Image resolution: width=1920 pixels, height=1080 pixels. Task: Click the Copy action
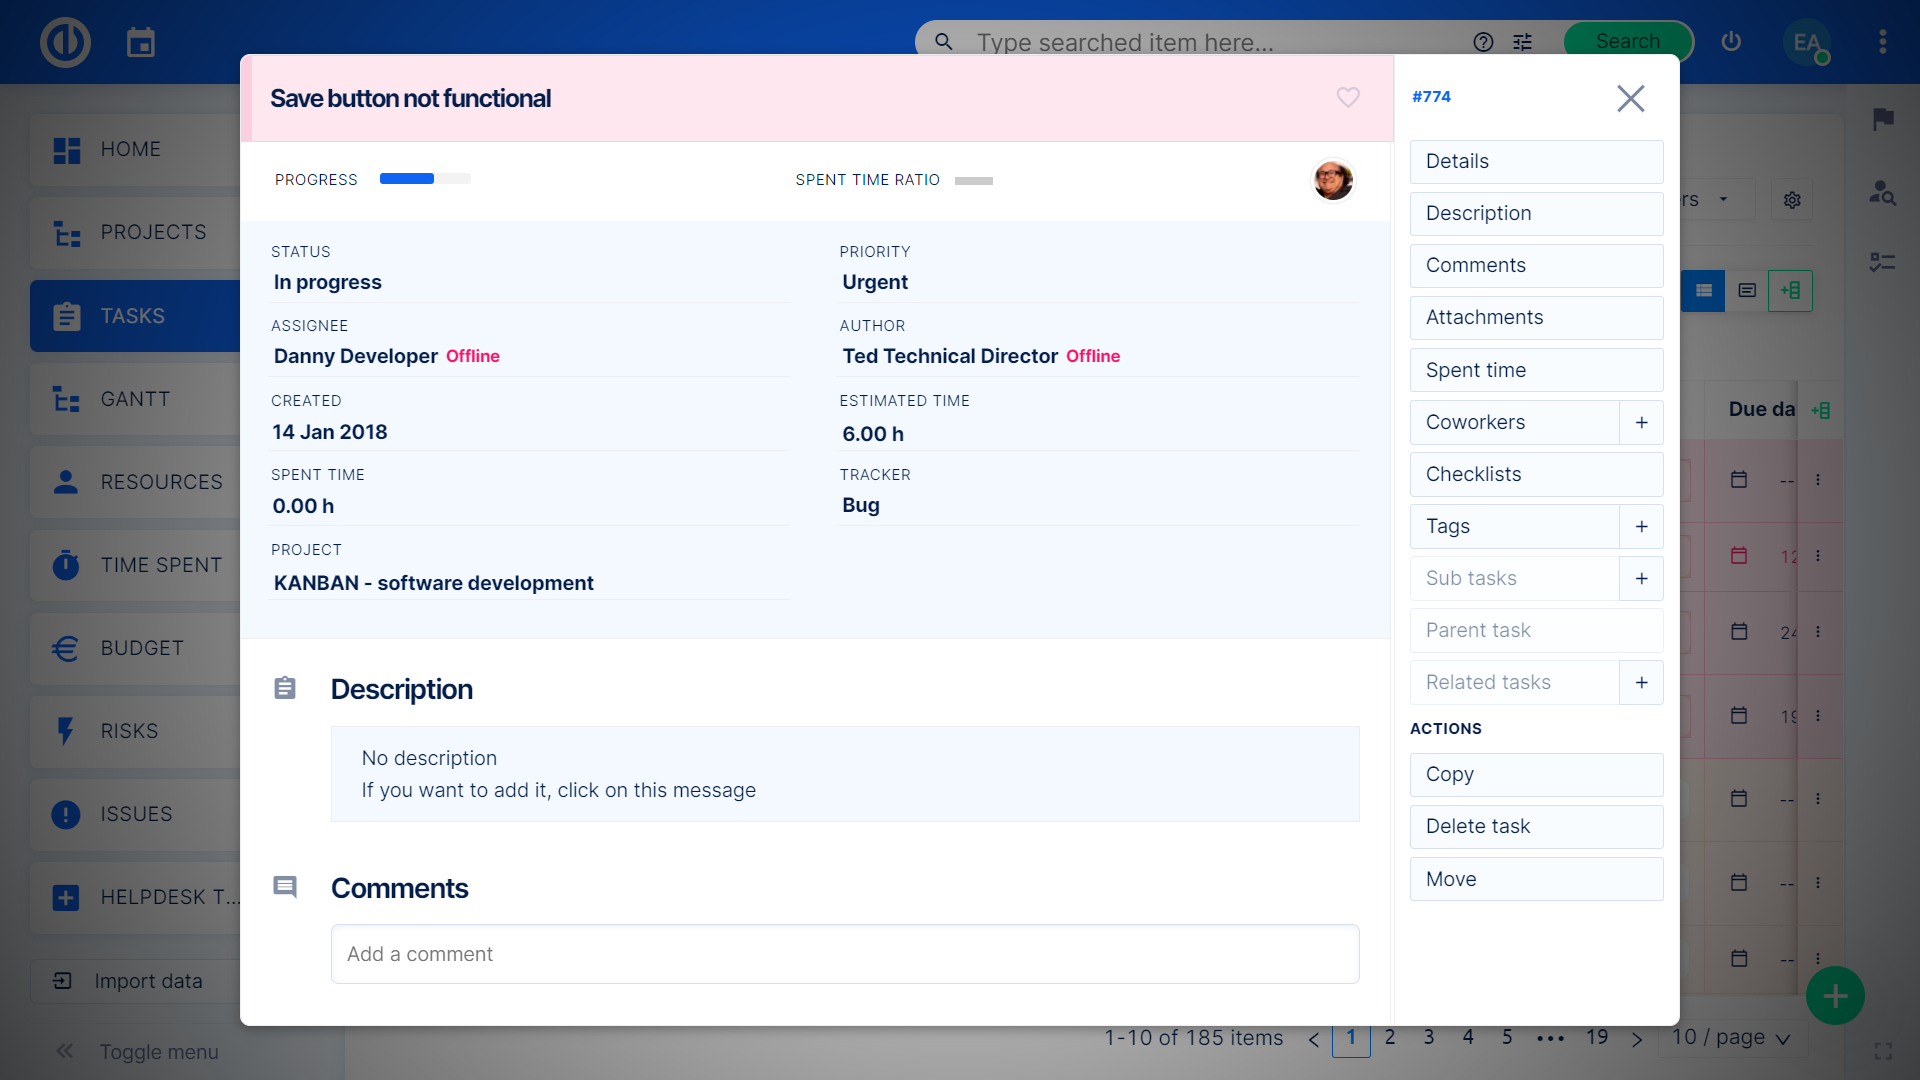click(x=1536, y=775)
